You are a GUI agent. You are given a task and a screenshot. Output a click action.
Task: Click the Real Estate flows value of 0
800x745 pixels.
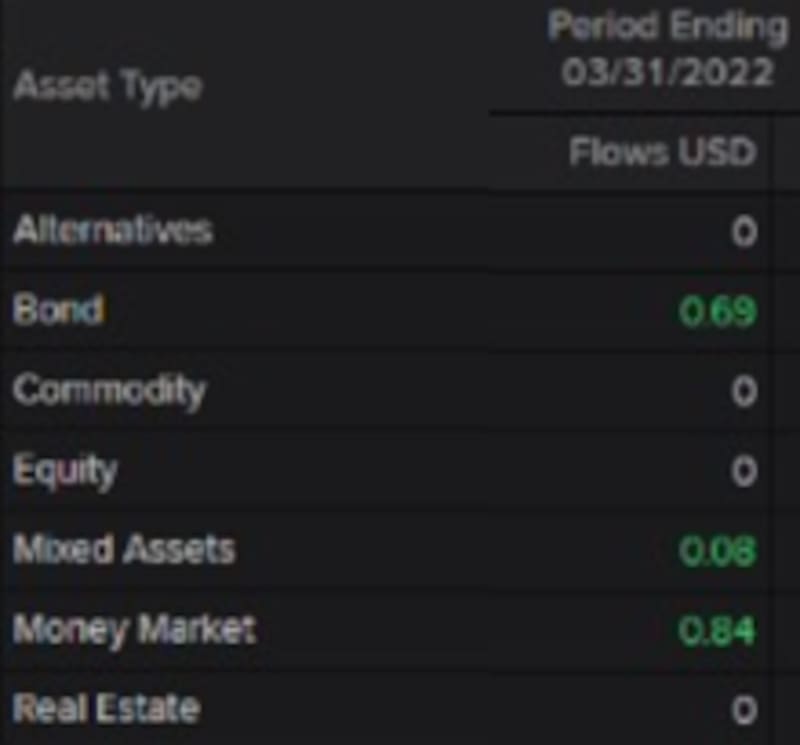[743, 710]
